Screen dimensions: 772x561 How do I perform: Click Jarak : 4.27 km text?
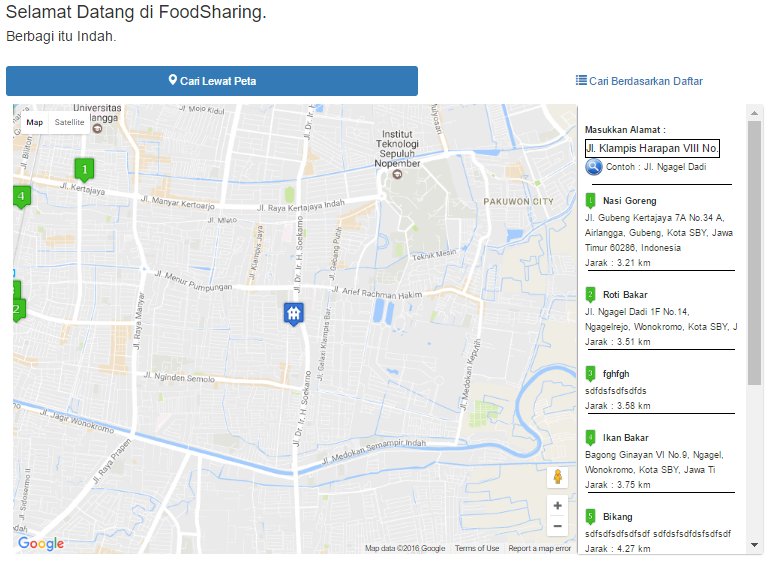[x=618, y=549]
